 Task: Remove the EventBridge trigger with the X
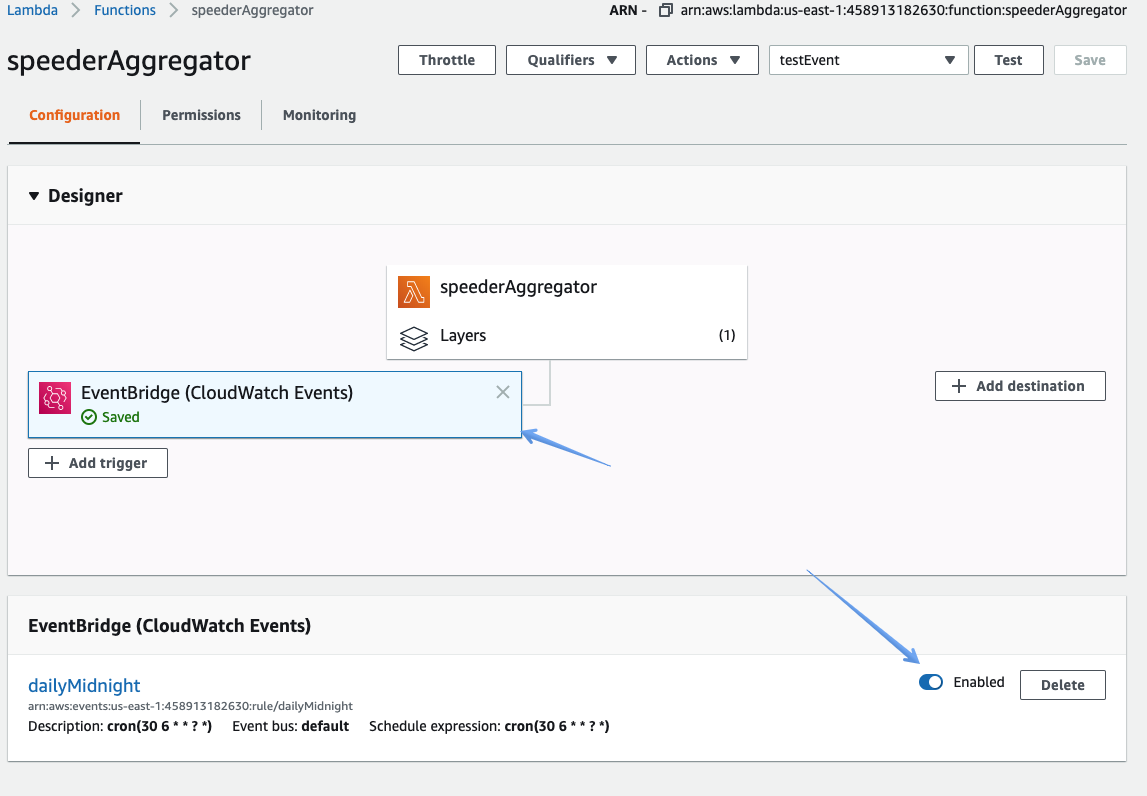tap(503, 392)
